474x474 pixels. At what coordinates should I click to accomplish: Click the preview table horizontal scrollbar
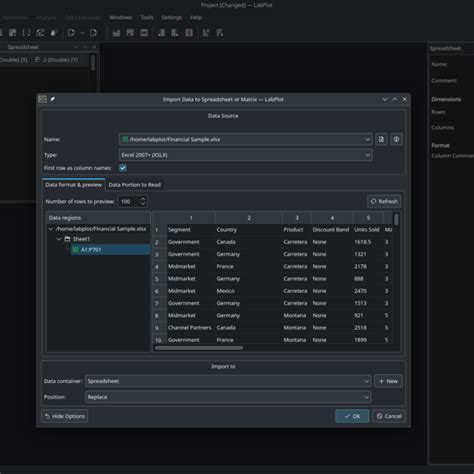pos(199,348)
